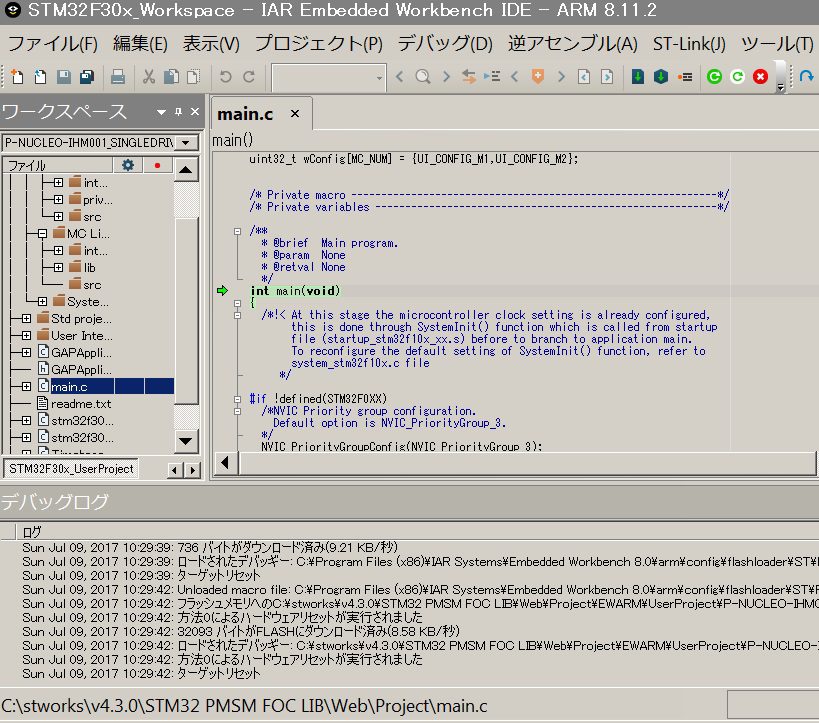Collapse the Main program doc comment block
This screenshot has width=819, height=723.
point(238,231)
